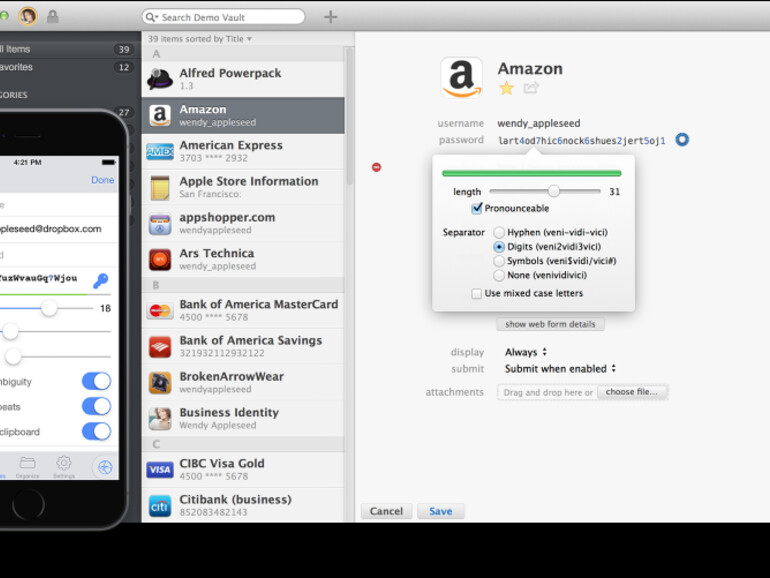Click the BrokenArrowWear icon
The image size is (770, 578).
[160, 383]
